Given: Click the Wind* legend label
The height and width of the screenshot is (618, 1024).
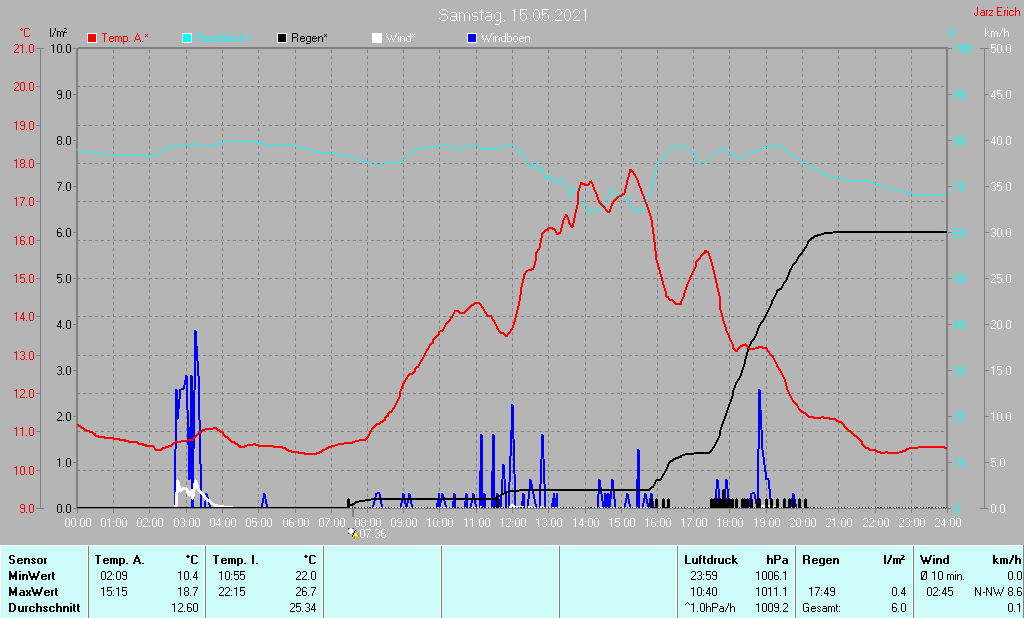Looking at the screenshot, I should click(x=401, y=38).
